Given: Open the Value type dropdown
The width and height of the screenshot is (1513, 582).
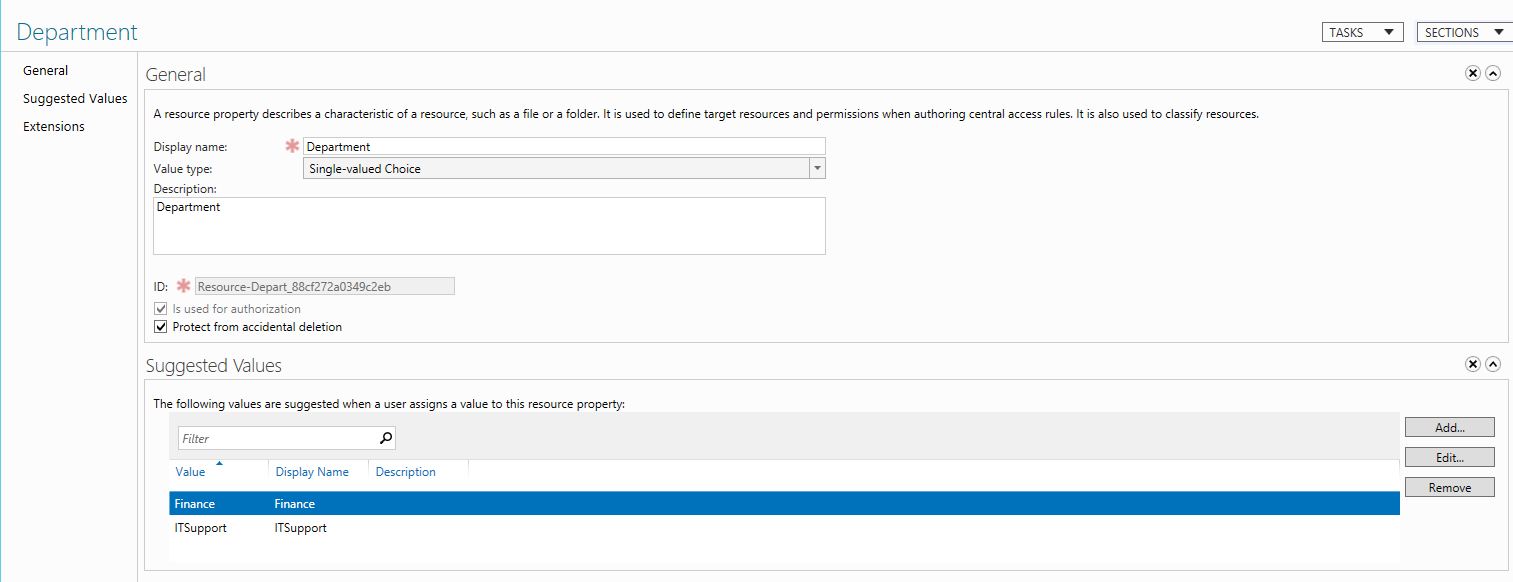Looking at the screenshot, I should tap(817, 167).
